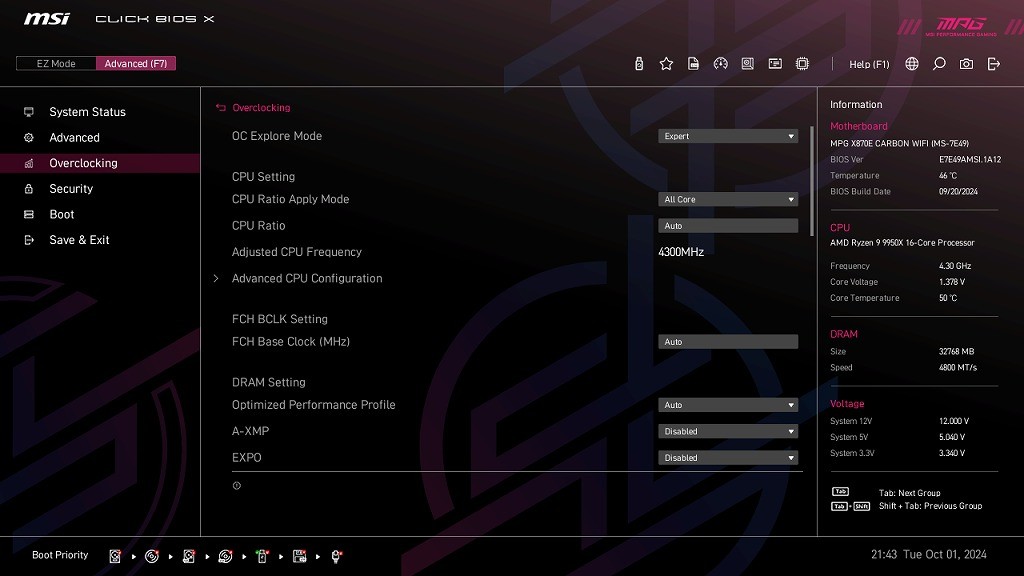Click the FCH Base Clock input field
The width and height of the screenshot is (1024, 576).
point(728,342)
